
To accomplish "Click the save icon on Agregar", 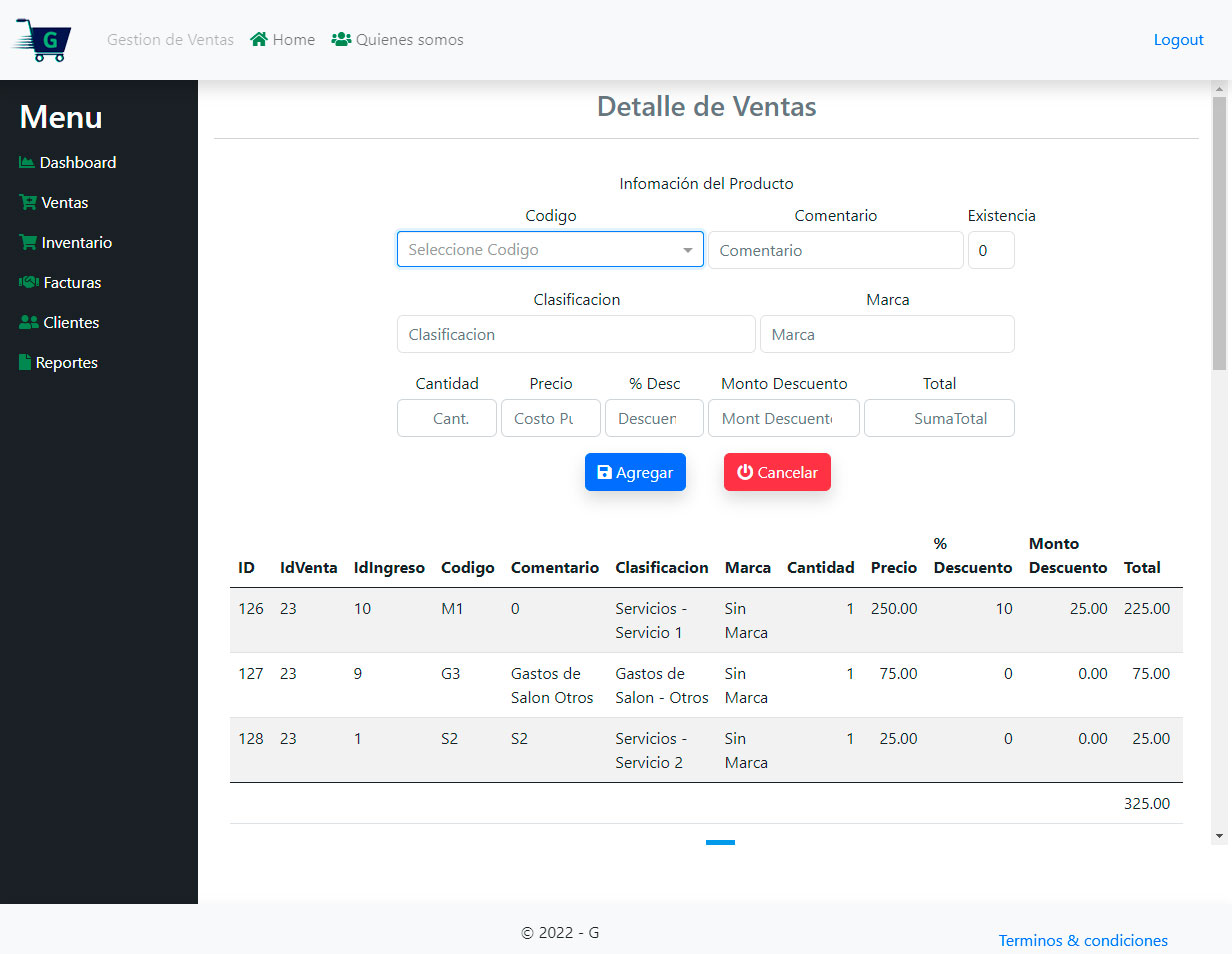I will coord(604,472).
